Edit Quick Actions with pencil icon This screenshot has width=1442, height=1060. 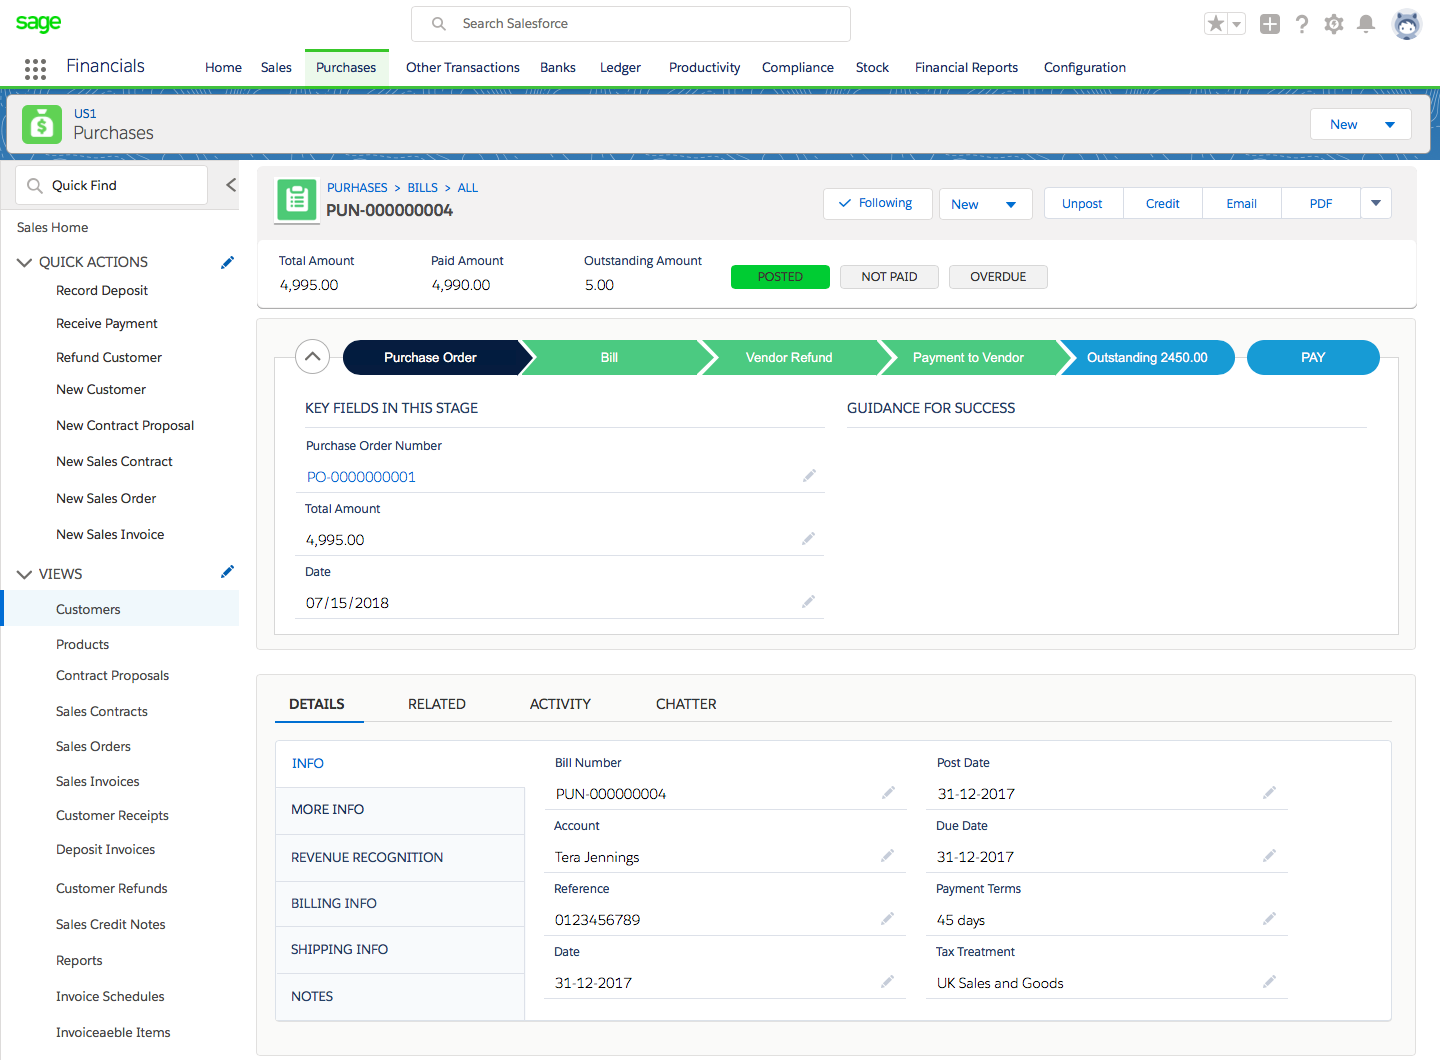tap(227, 262)
